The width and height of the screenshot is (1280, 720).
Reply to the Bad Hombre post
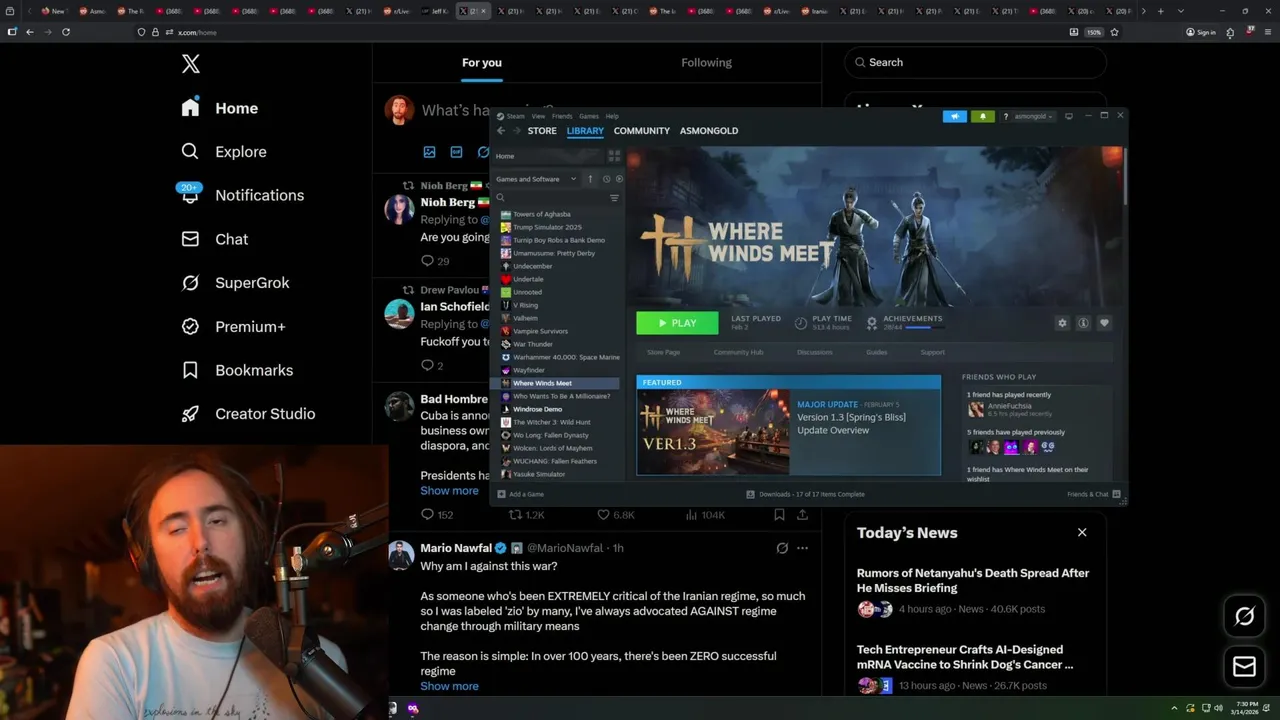click(437, 515)
